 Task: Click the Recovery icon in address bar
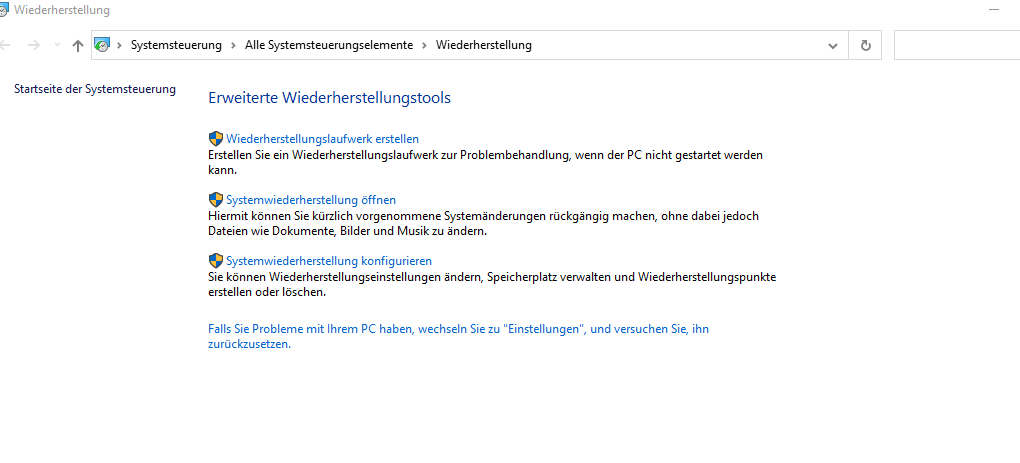point(102,45)
